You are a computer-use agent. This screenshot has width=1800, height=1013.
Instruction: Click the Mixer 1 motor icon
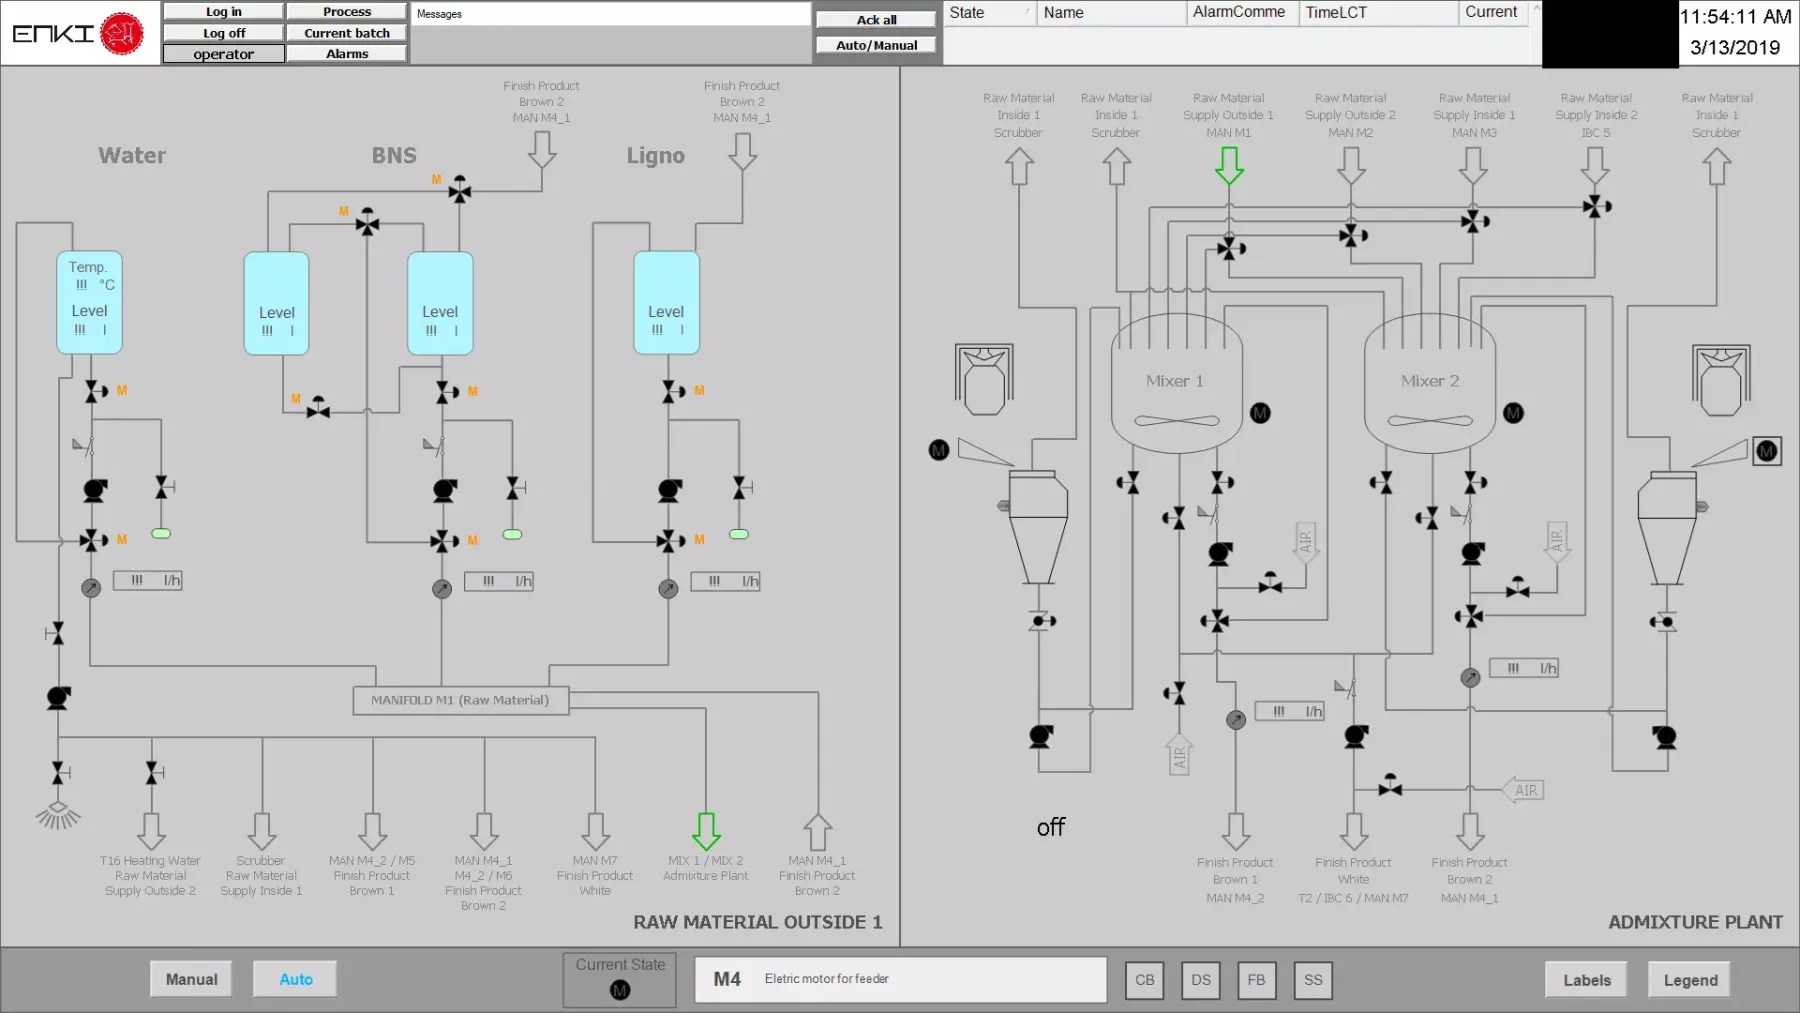pos(1260,413)
